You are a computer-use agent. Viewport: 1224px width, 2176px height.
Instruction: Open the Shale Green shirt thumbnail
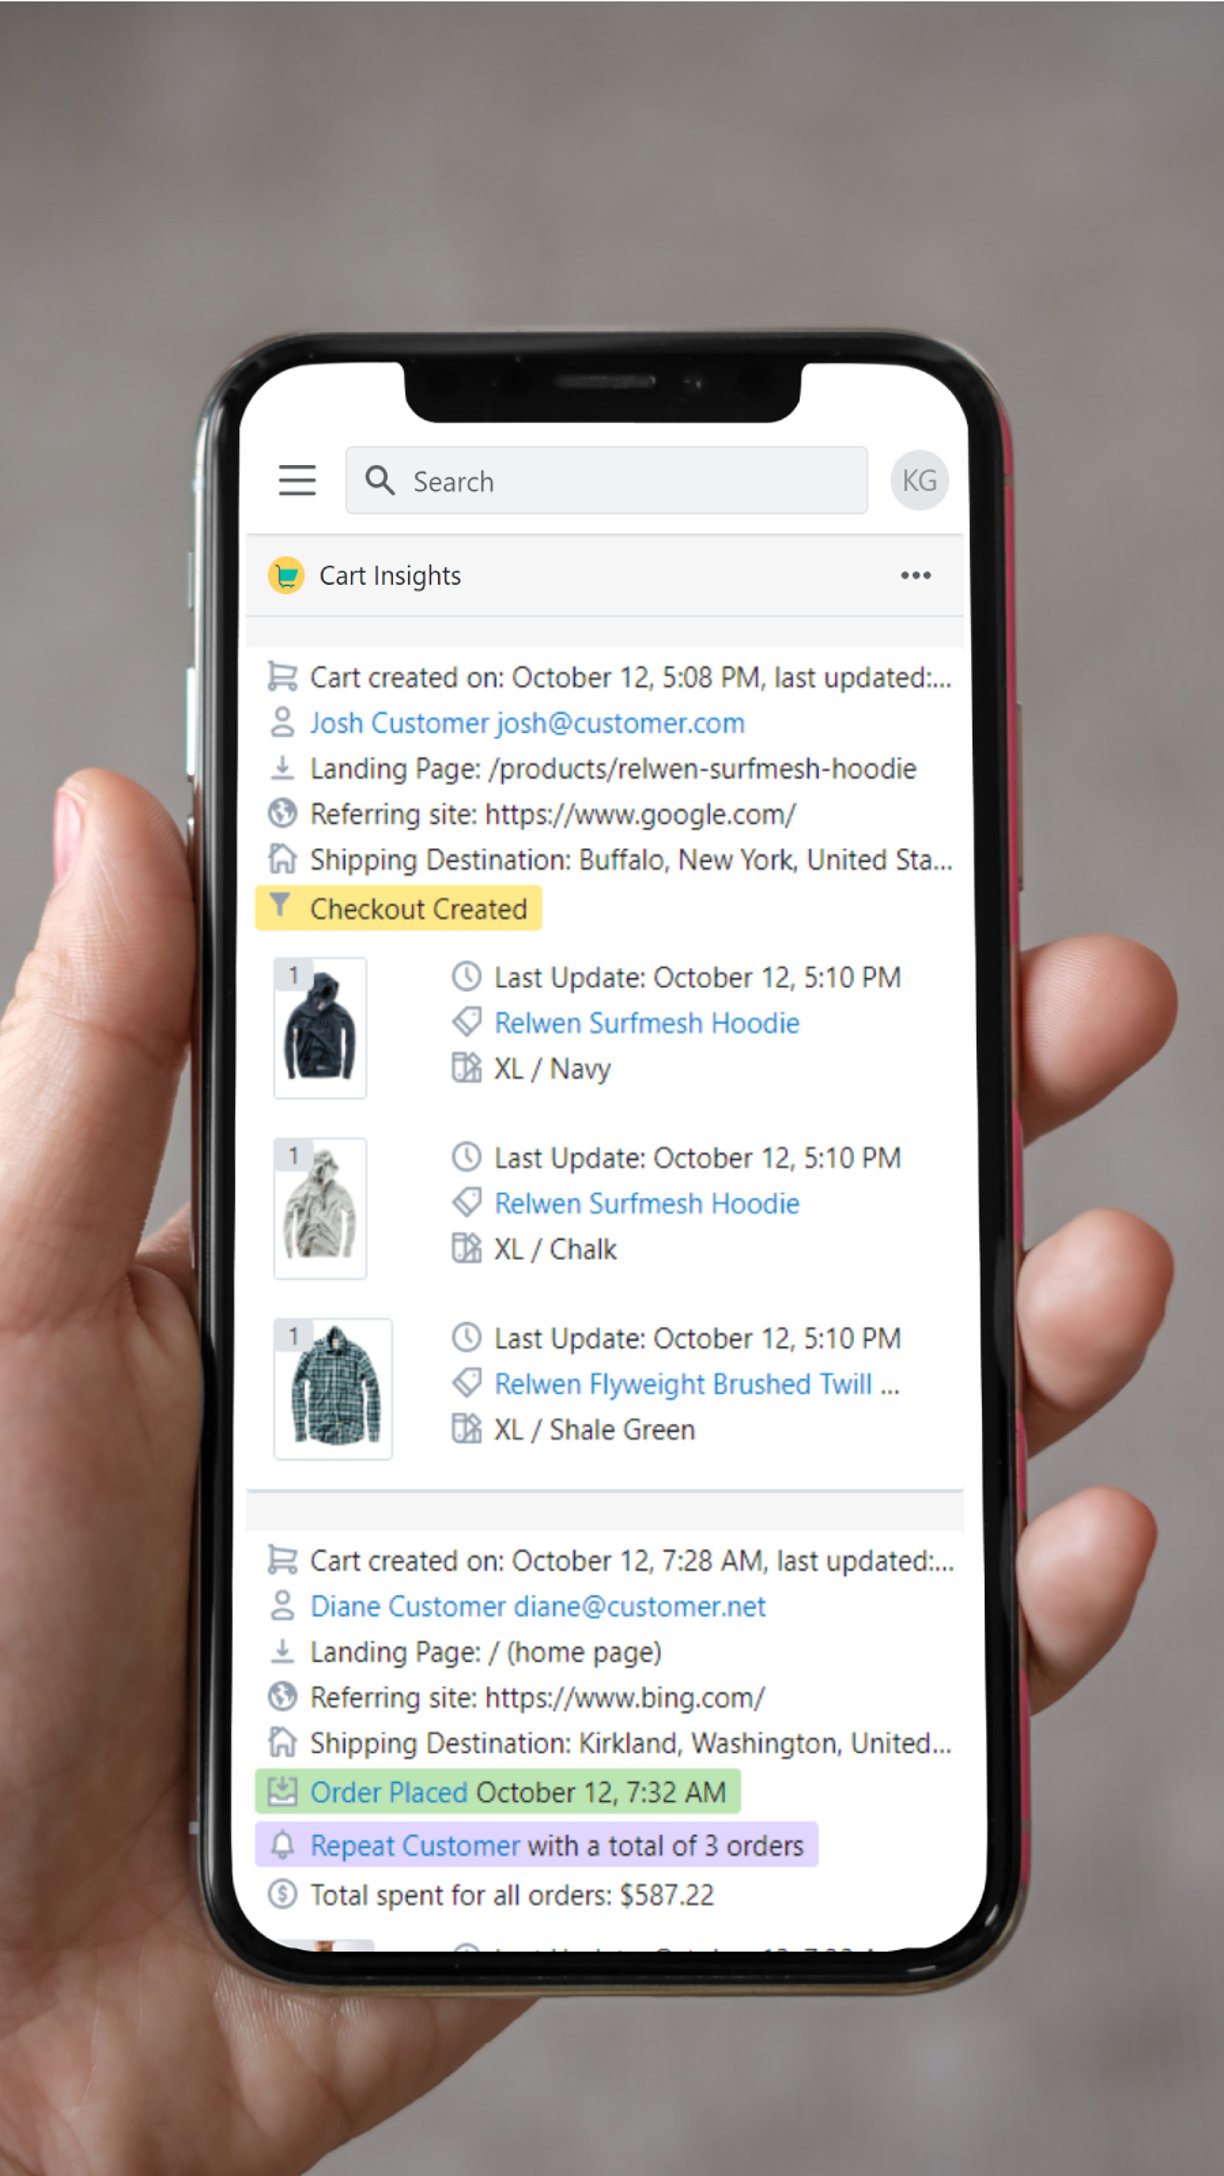[x=333, y=1389]
